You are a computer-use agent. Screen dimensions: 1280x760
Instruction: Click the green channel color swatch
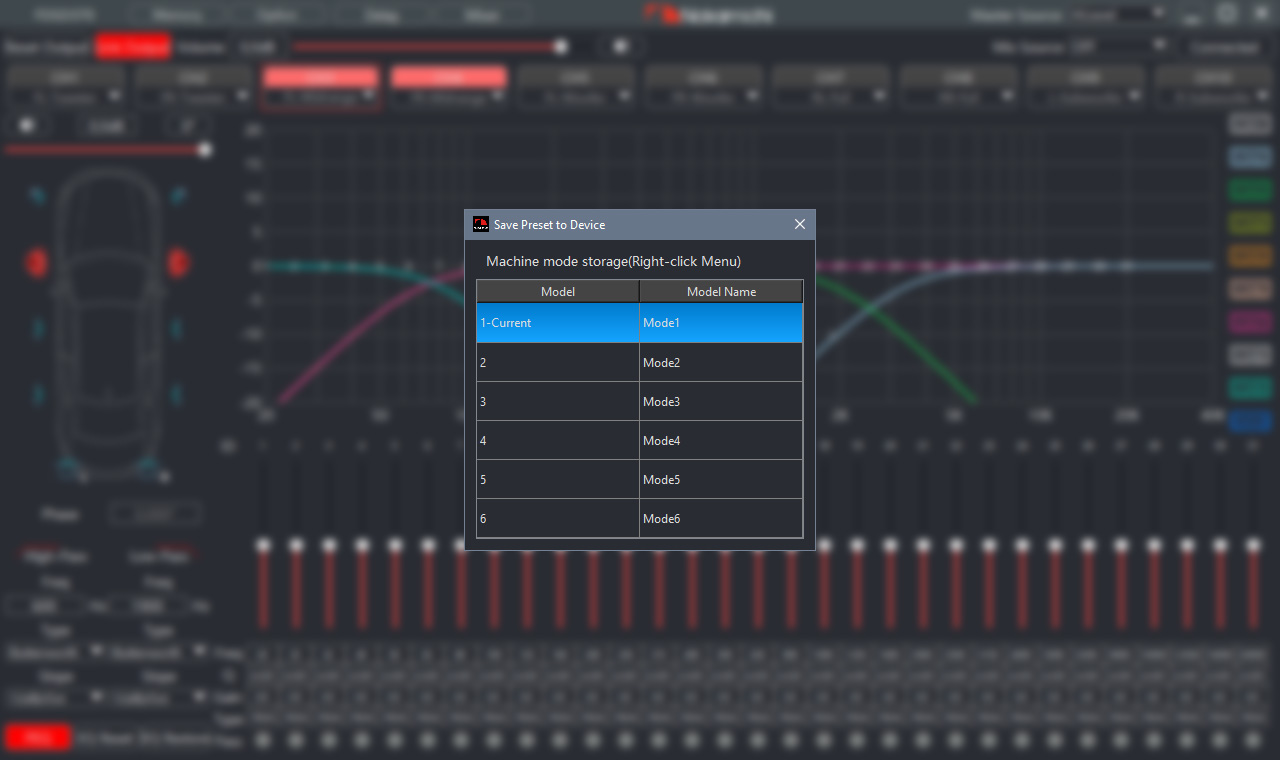tap(1248, 190)
